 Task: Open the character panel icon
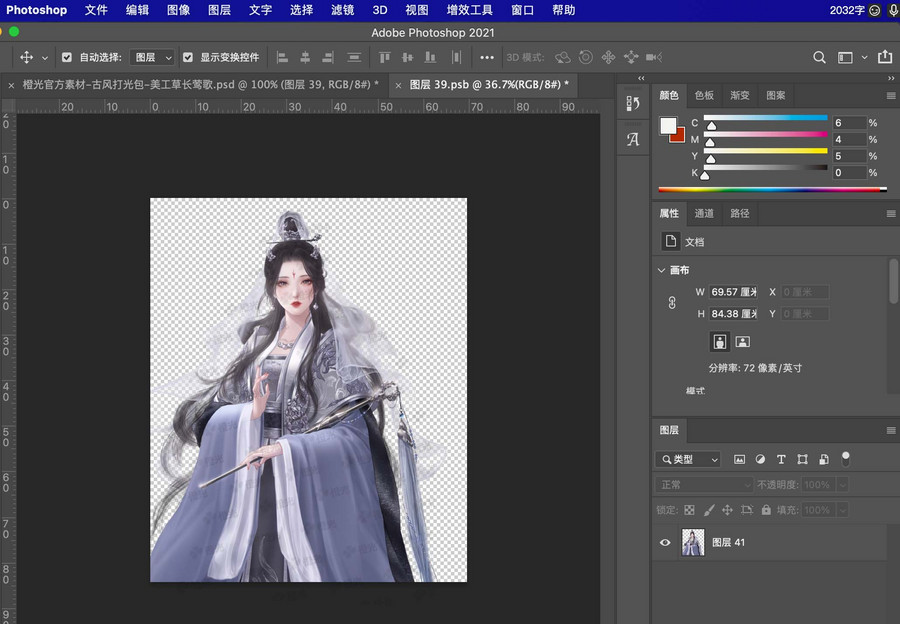click(632, 140)
